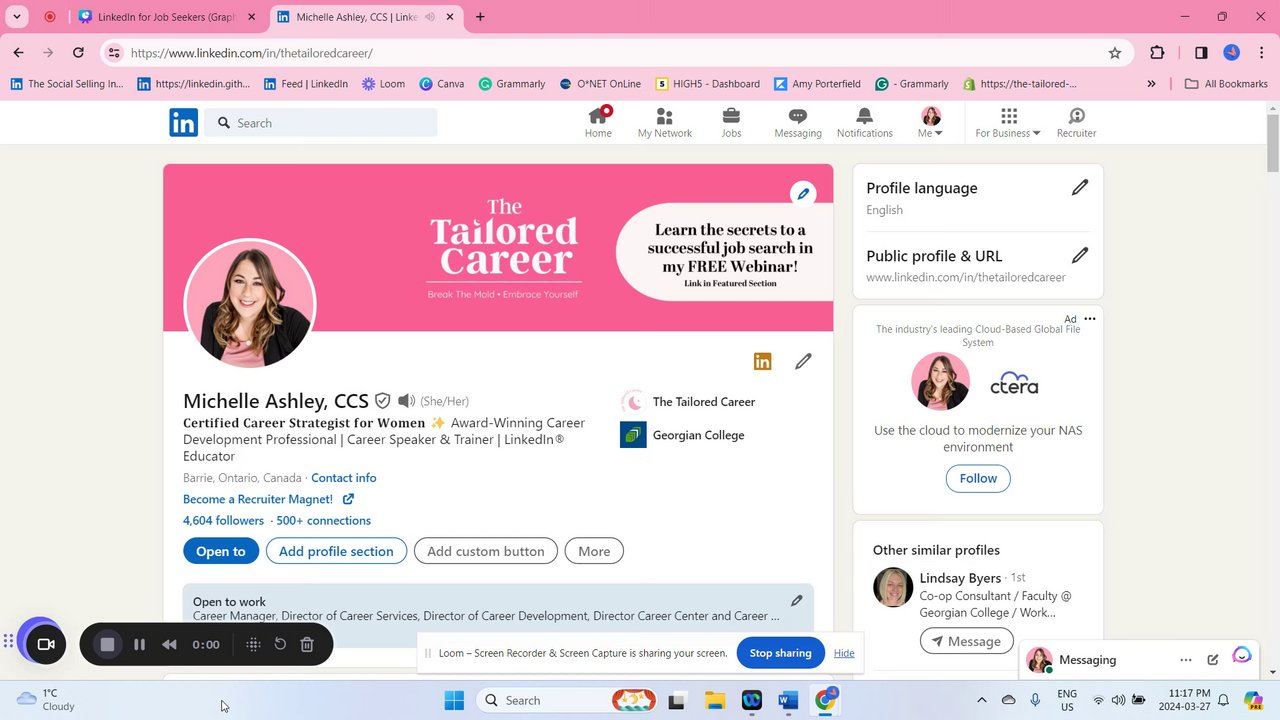Reload the page
The image size is (1280, 720).
[x=78, y=53]
